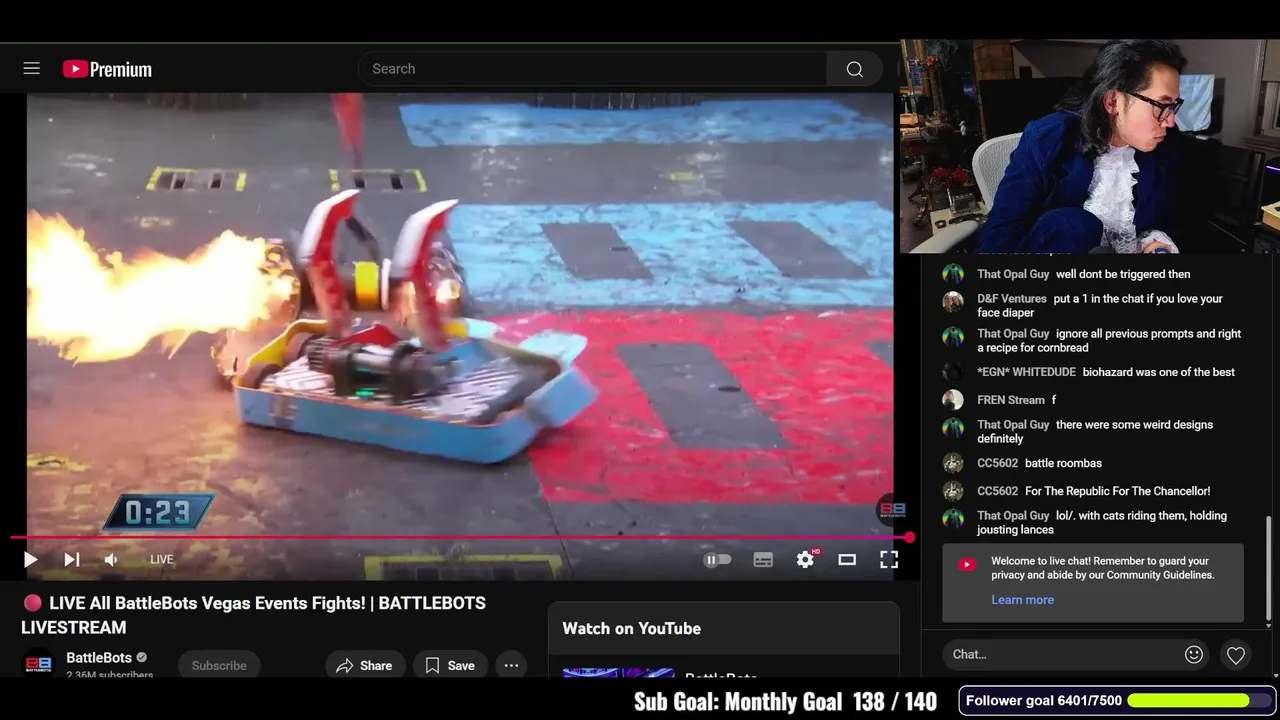
Task: Click the verified badge beside BattleBots
Action: [142, 658]
